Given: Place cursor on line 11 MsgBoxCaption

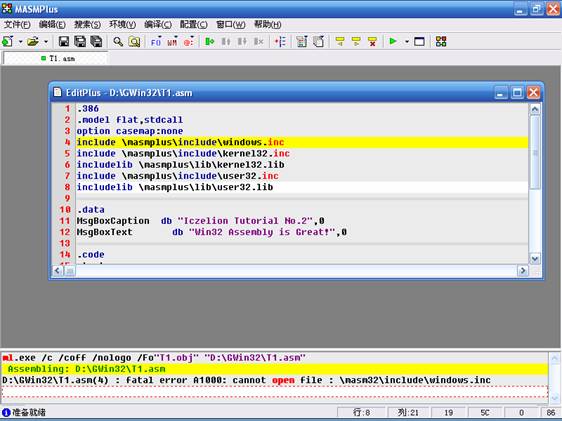Looking at the screenshot, I should 113,221.
